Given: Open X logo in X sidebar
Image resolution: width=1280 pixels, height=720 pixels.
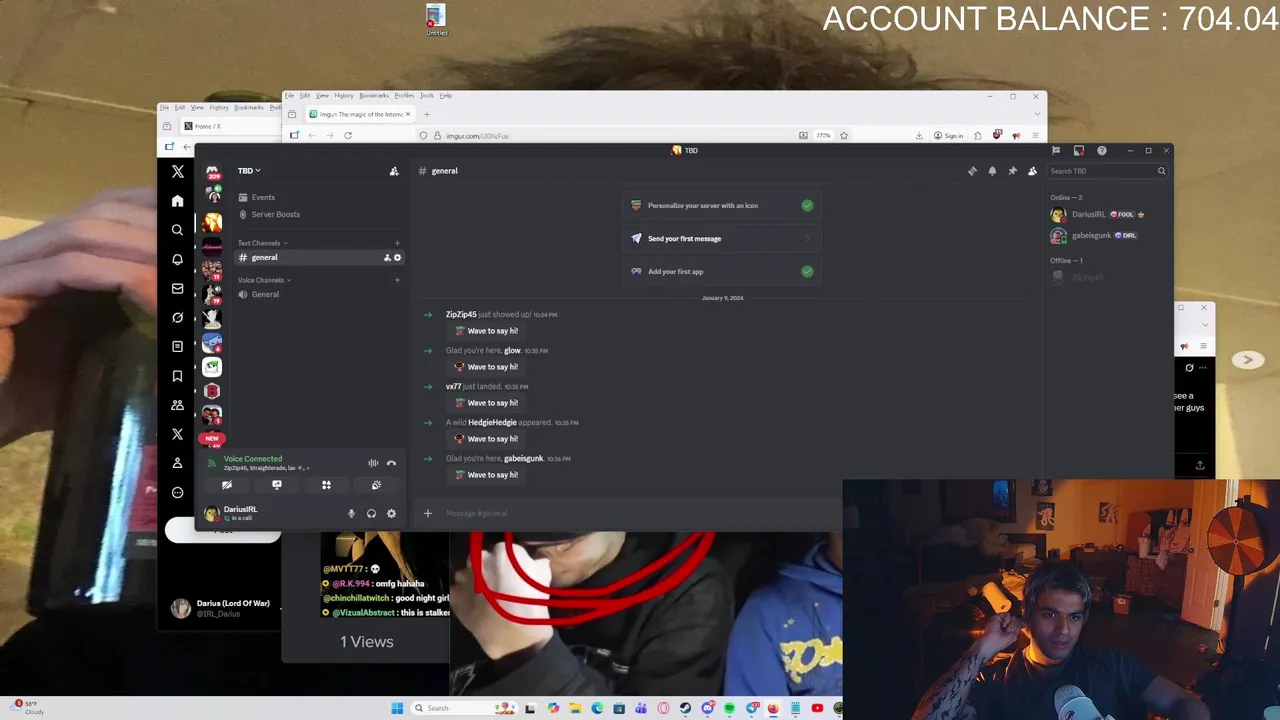Looking at the screenshot, I should [177, 172].
